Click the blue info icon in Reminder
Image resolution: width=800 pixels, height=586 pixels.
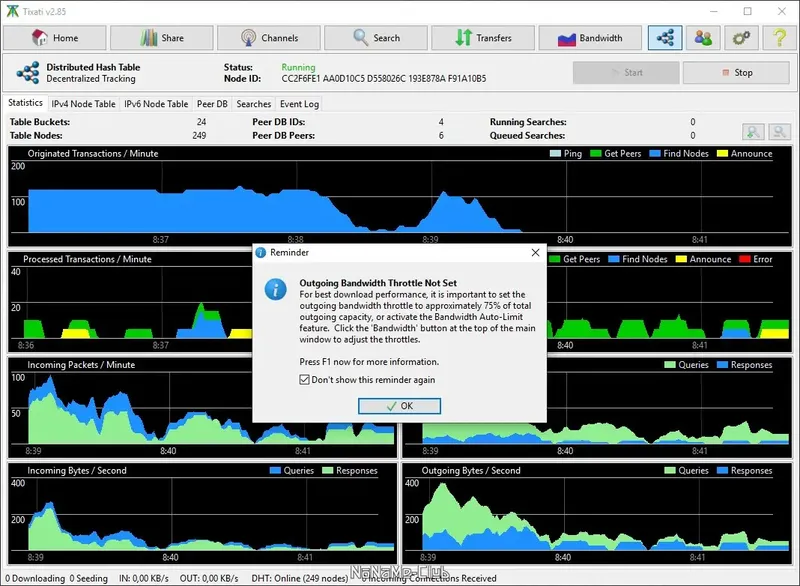click(276, 290)
